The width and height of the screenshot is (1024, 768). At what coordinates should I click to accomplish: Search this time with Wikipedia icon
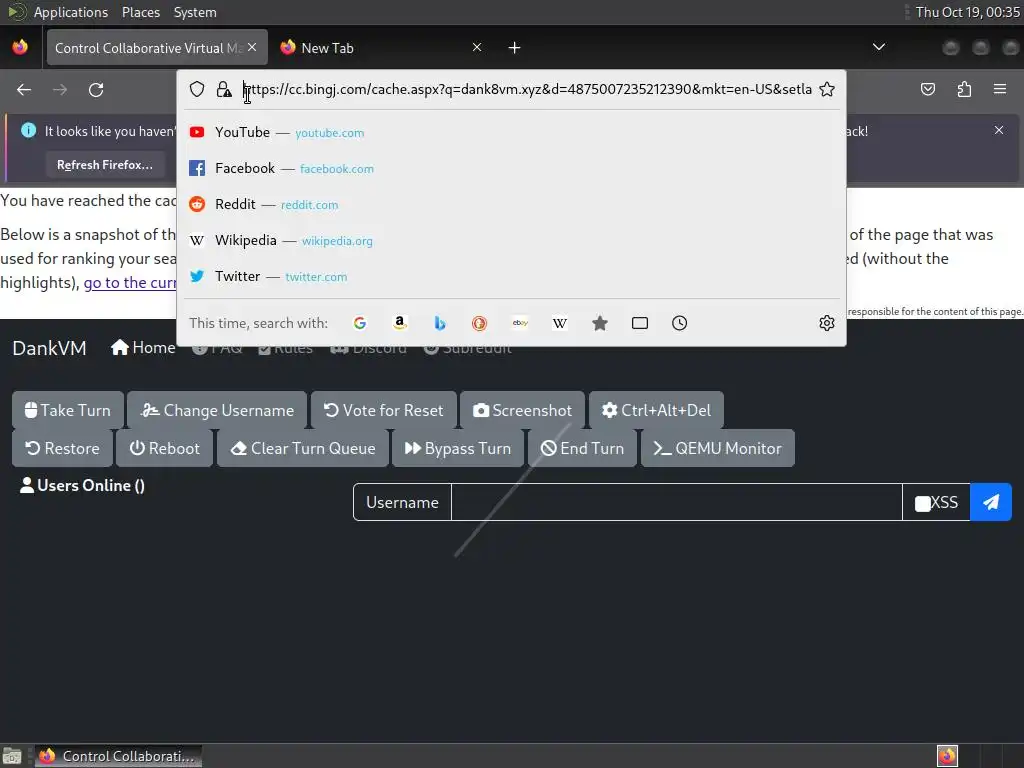pyautogui.click(x=560, y=323)
